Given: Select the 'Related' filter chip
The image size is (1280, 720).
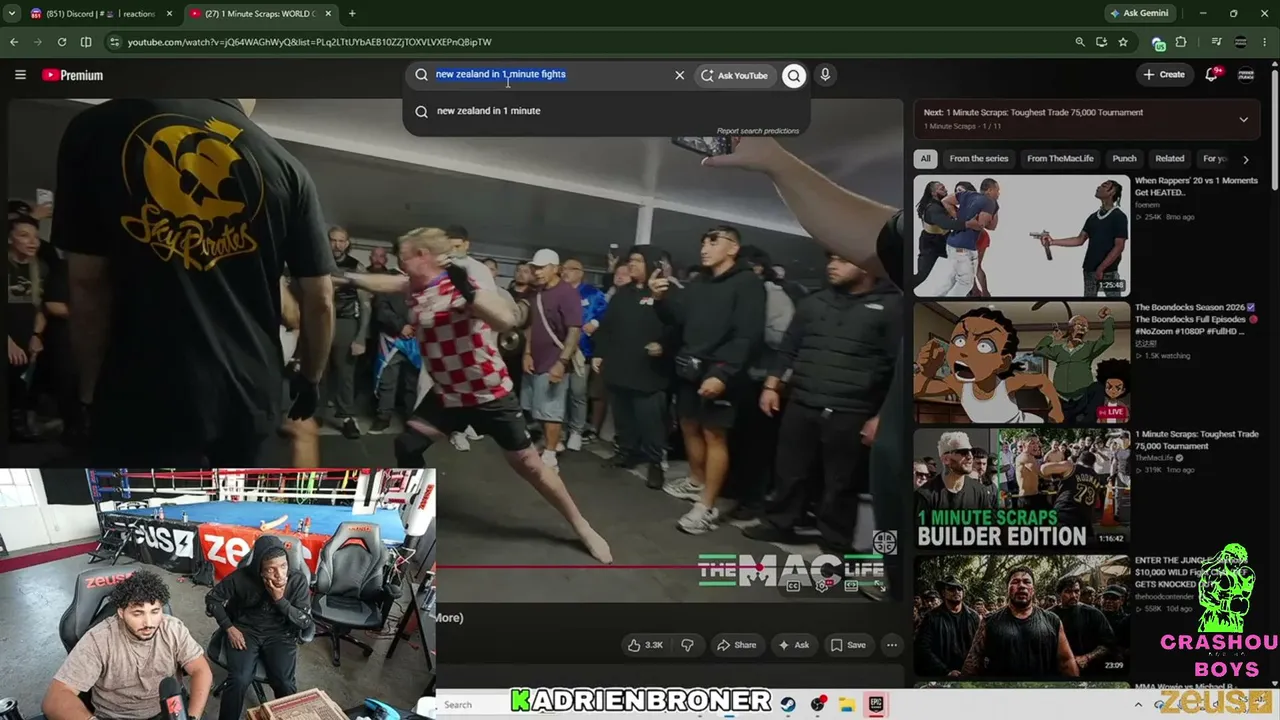Looking at the screenshot, I should pyautogui.click(x=1170, y=159).
